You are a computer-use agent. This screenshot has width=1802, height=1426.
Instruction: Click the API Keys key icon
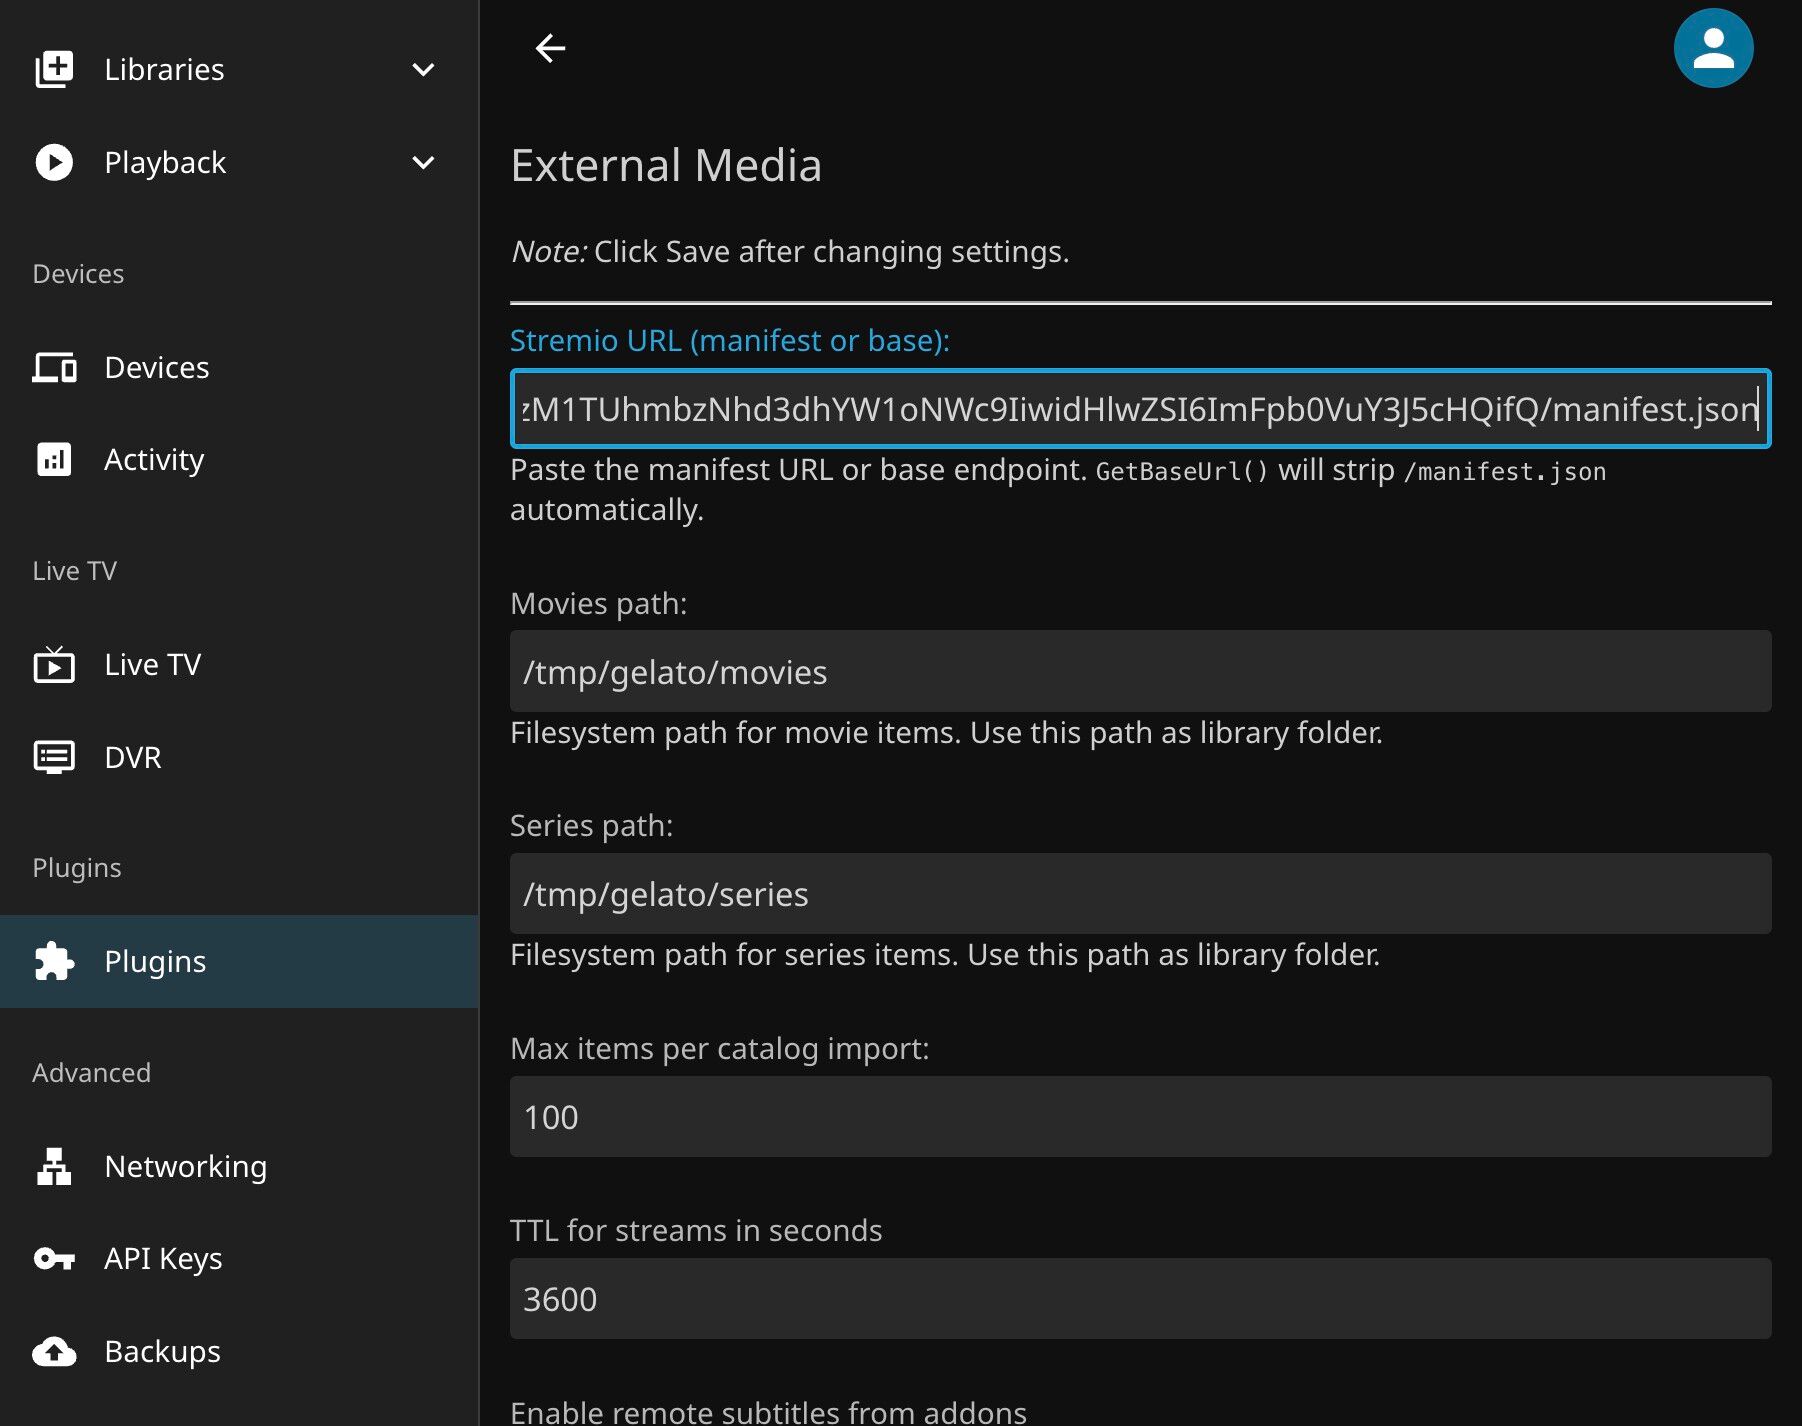pyautogui.click(x=54, y=1258)
